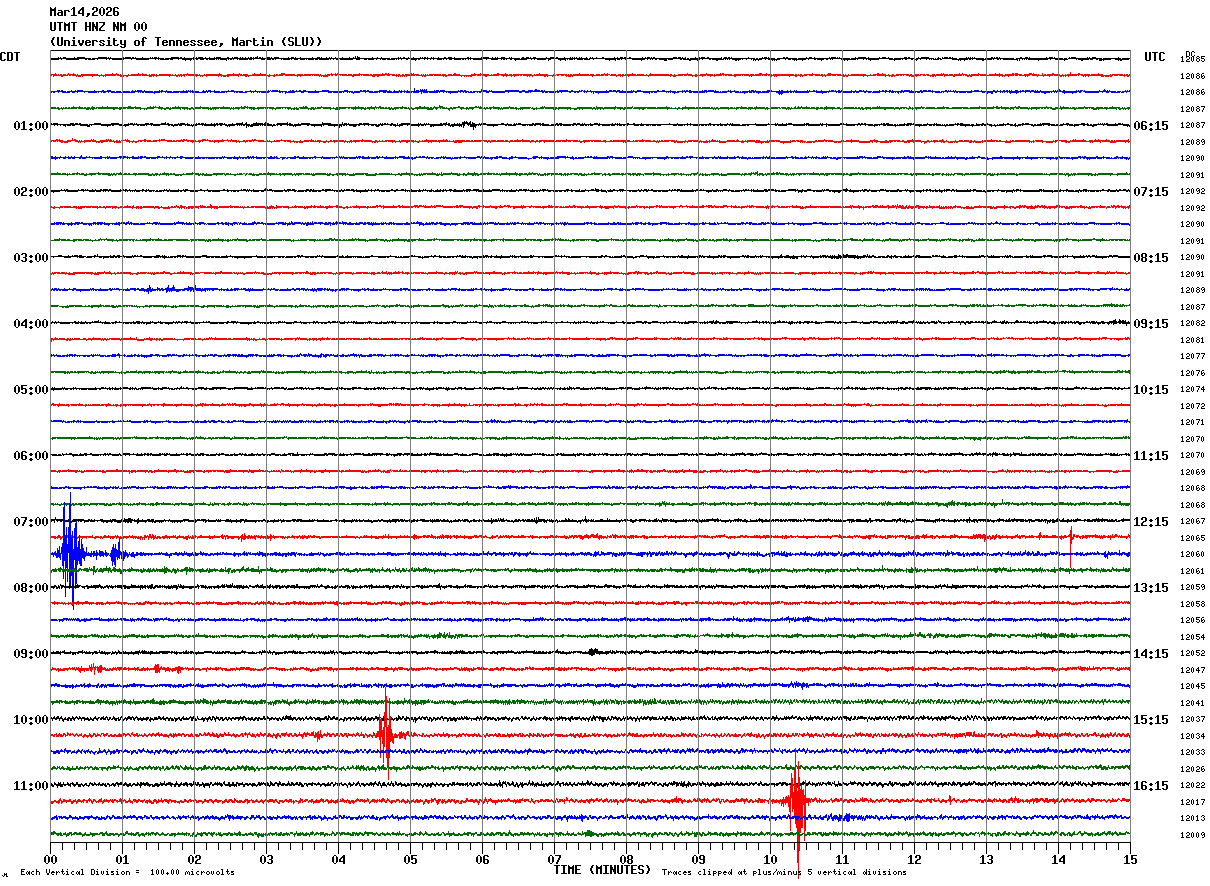Click the UTC column header
1210x886 pixels.
click(1155, 57)
